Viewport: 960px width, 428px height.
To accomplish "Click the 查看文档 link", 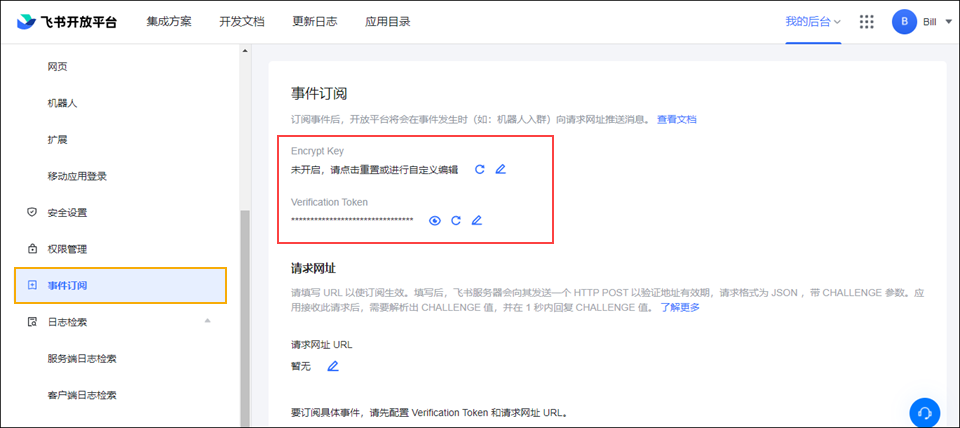I will point(676,120).
